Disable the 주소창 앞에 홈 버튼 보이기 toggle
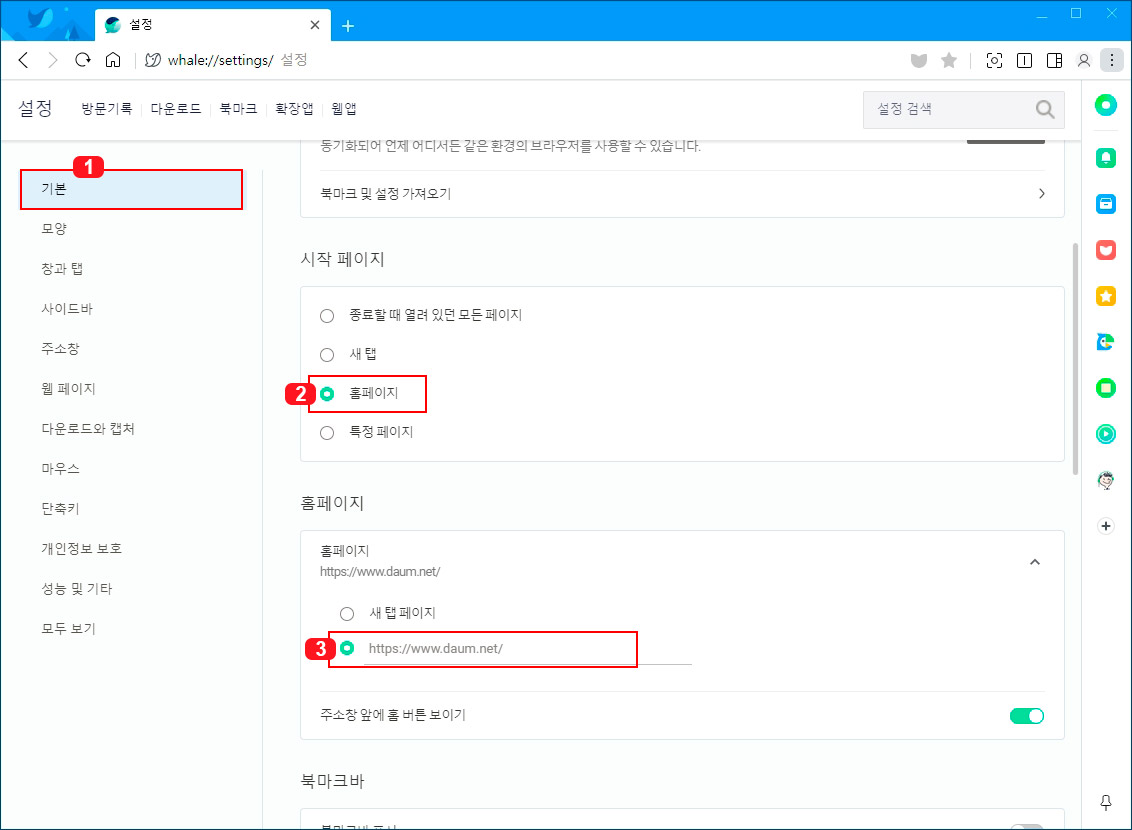The width and height of the screenshot is (1132, 830). pyautogui.click(x=1027, y=715)
